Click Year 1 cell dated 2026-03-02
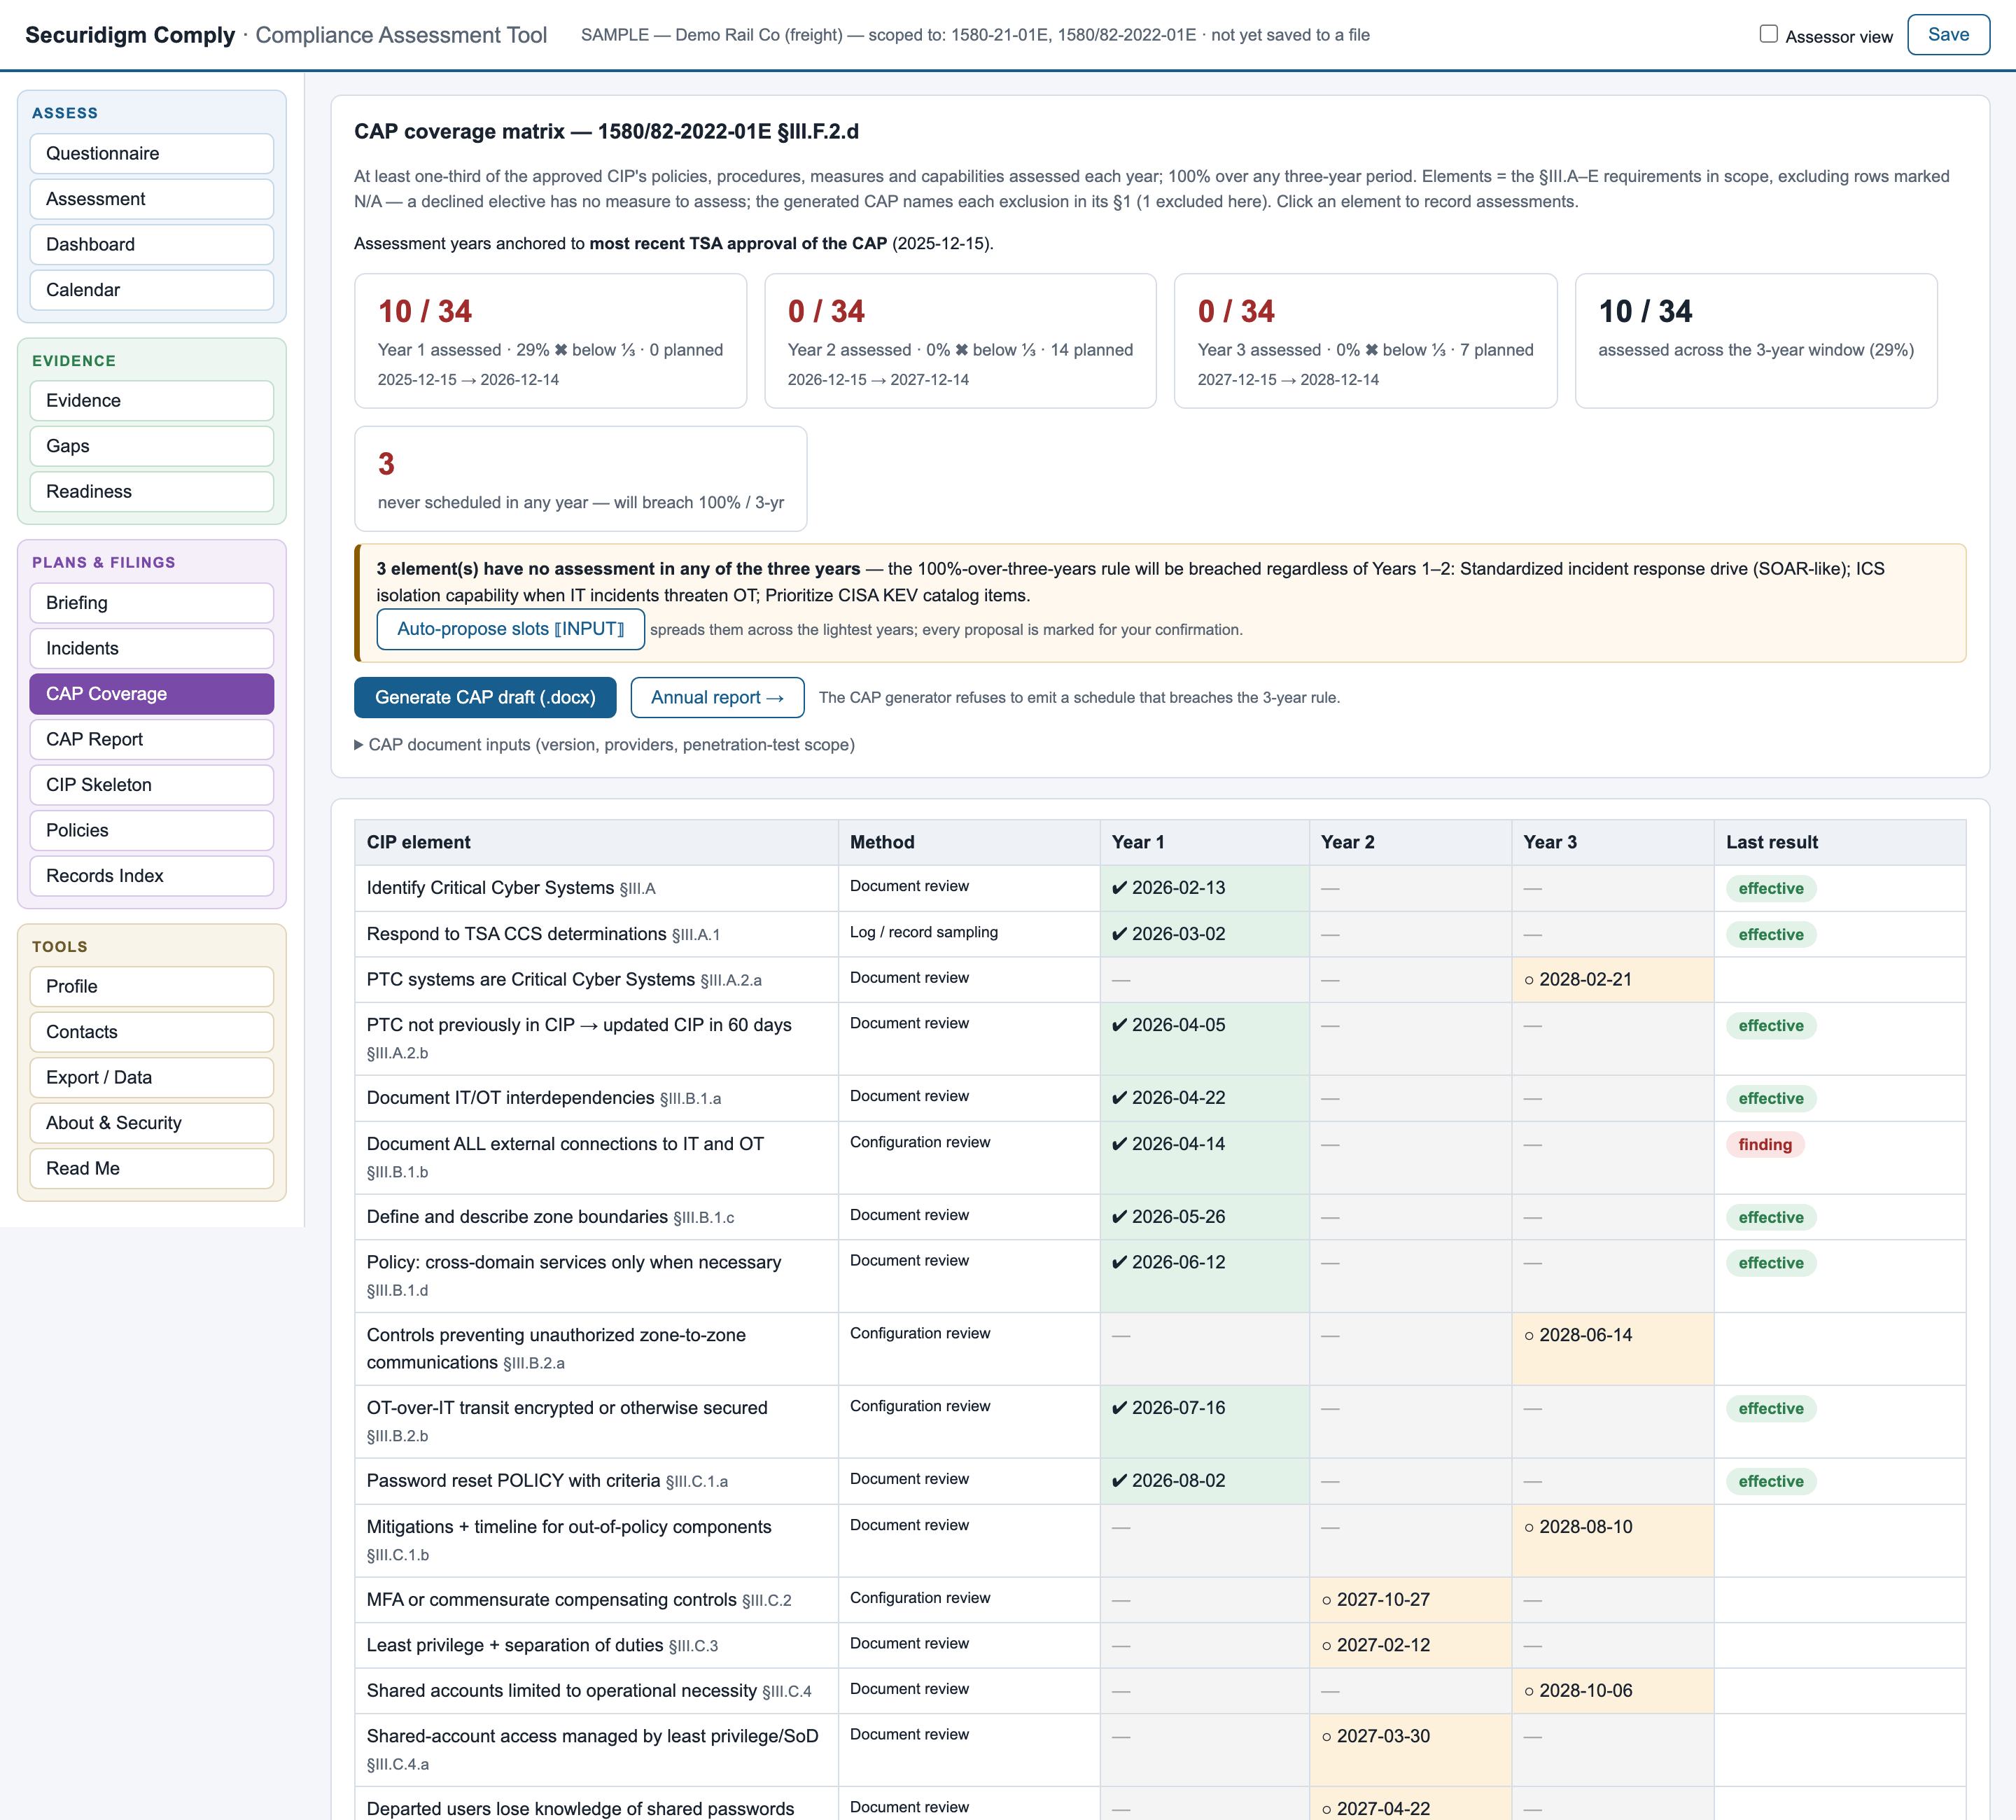The height and width of the screenshot is (1820, 2016). click(x=1204, y=934)
